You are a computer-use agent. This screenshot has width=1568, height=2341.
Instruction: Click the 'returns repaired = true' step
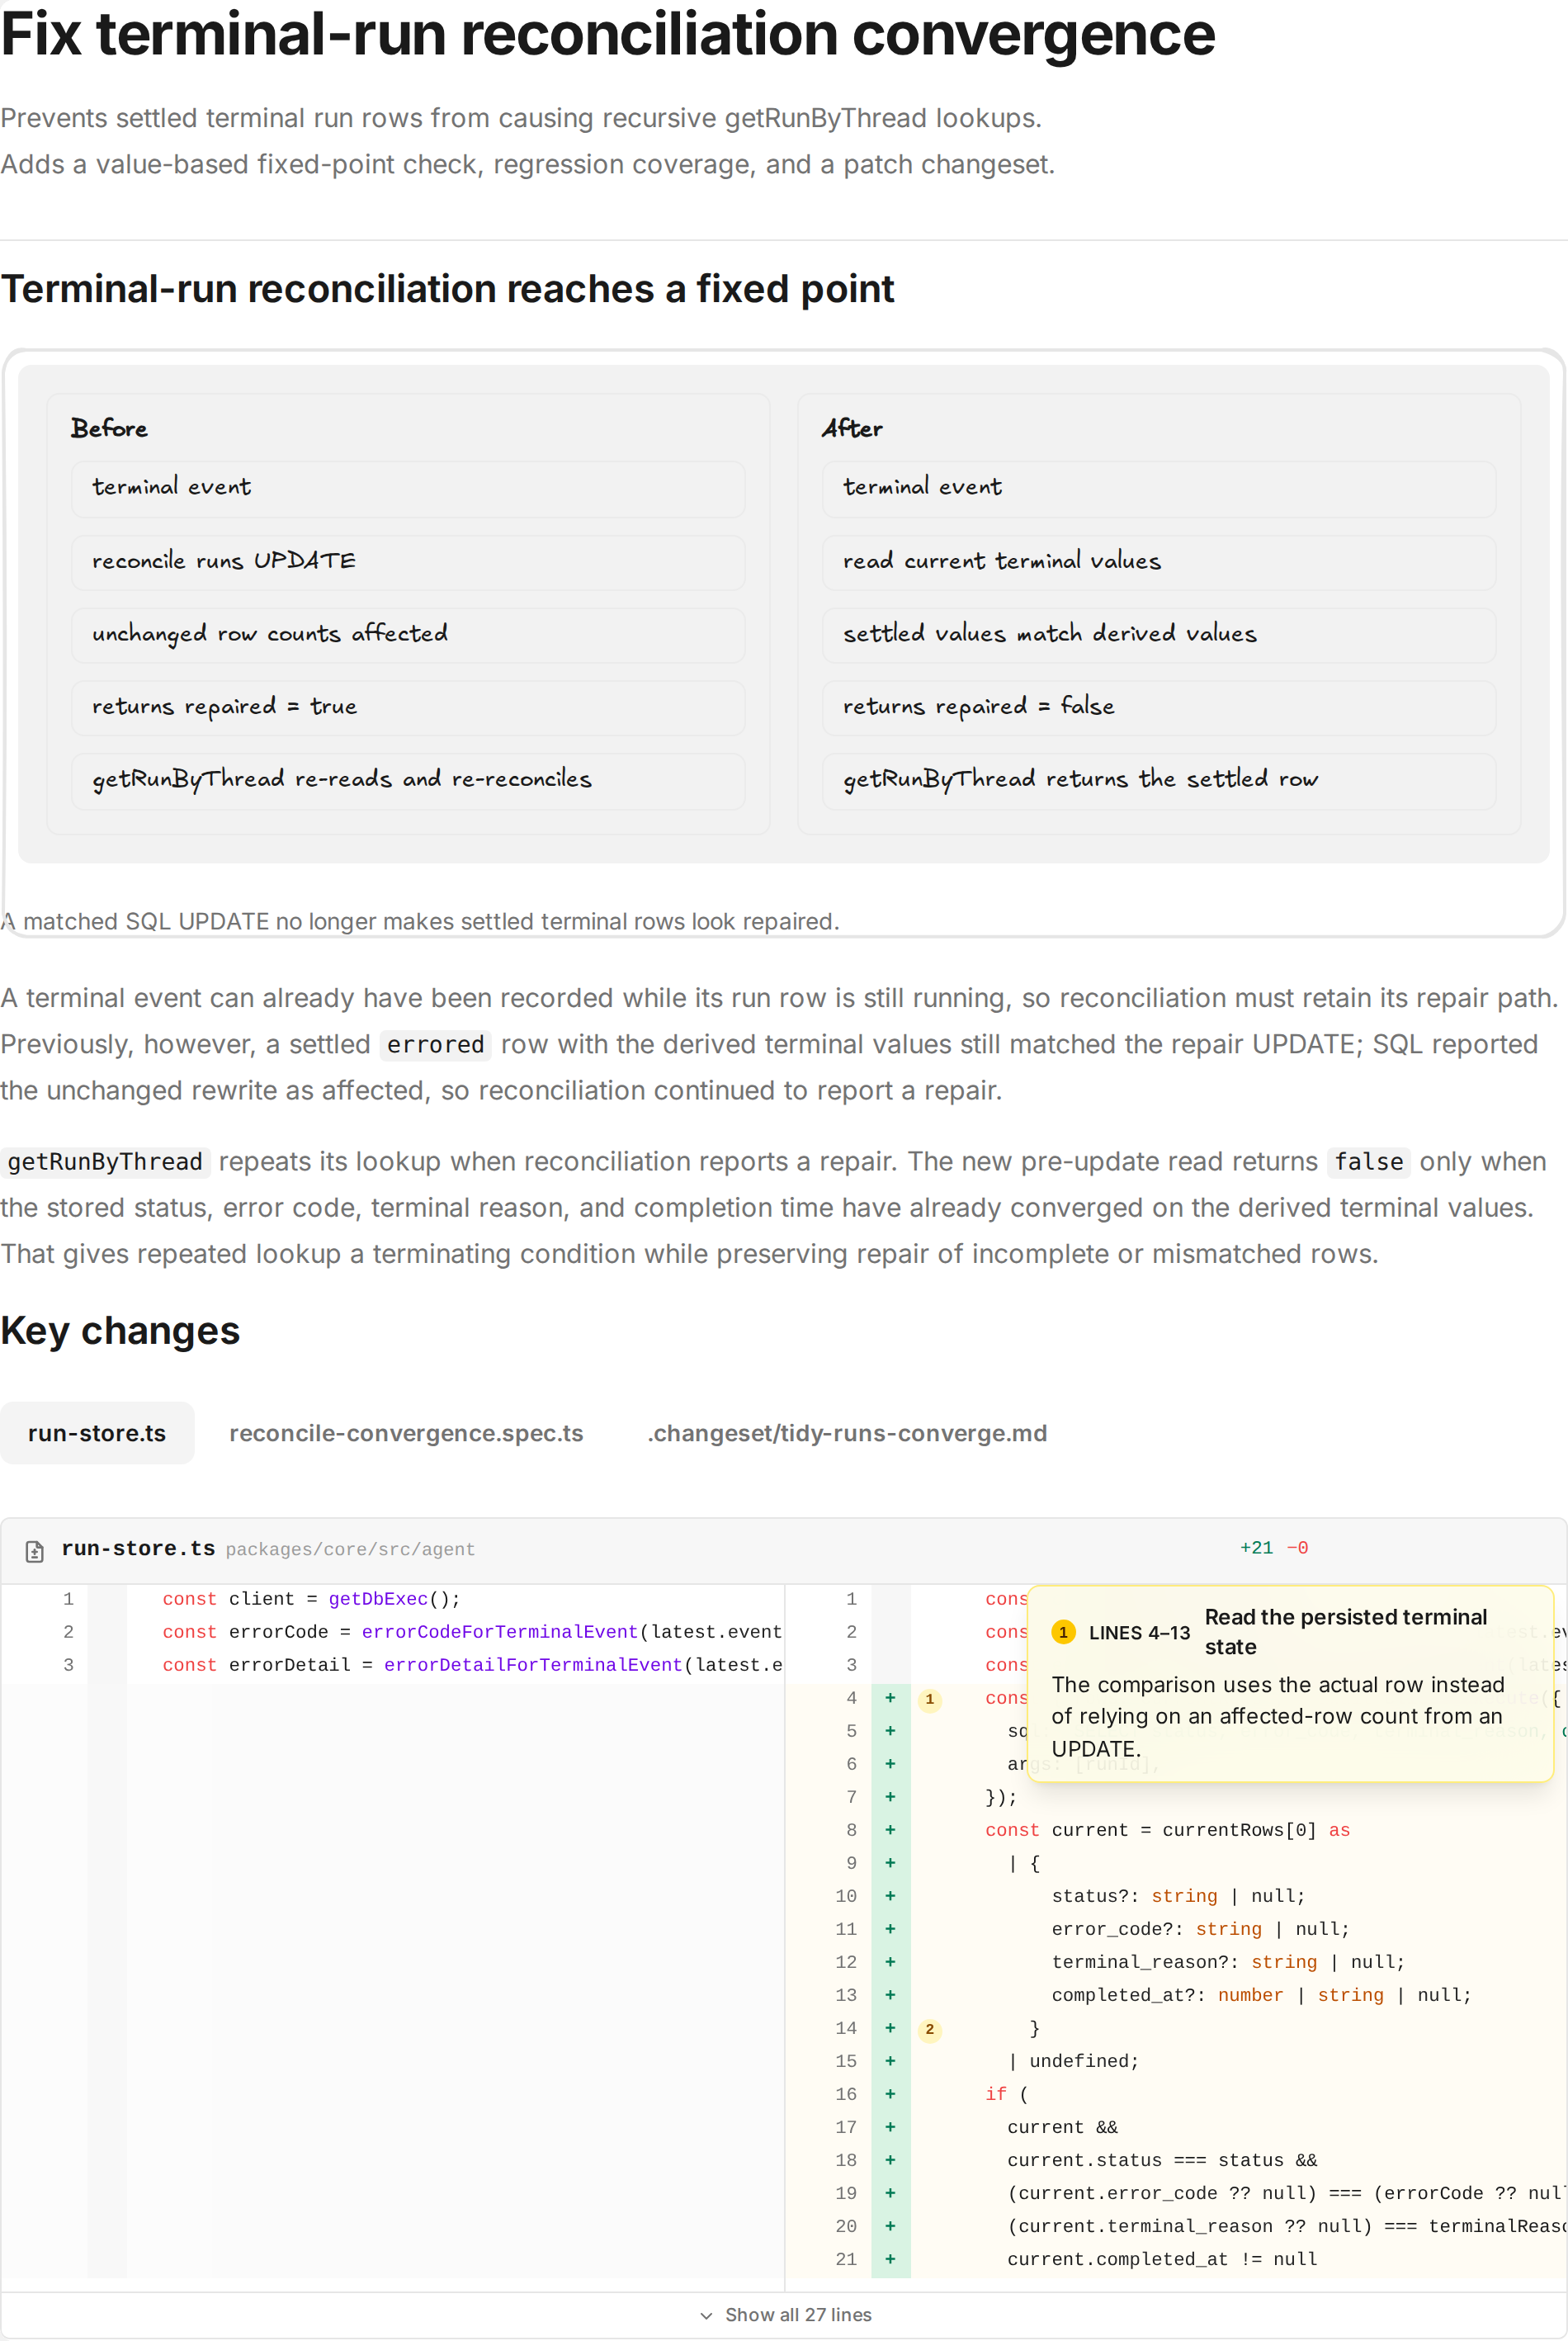click(408, 708)
